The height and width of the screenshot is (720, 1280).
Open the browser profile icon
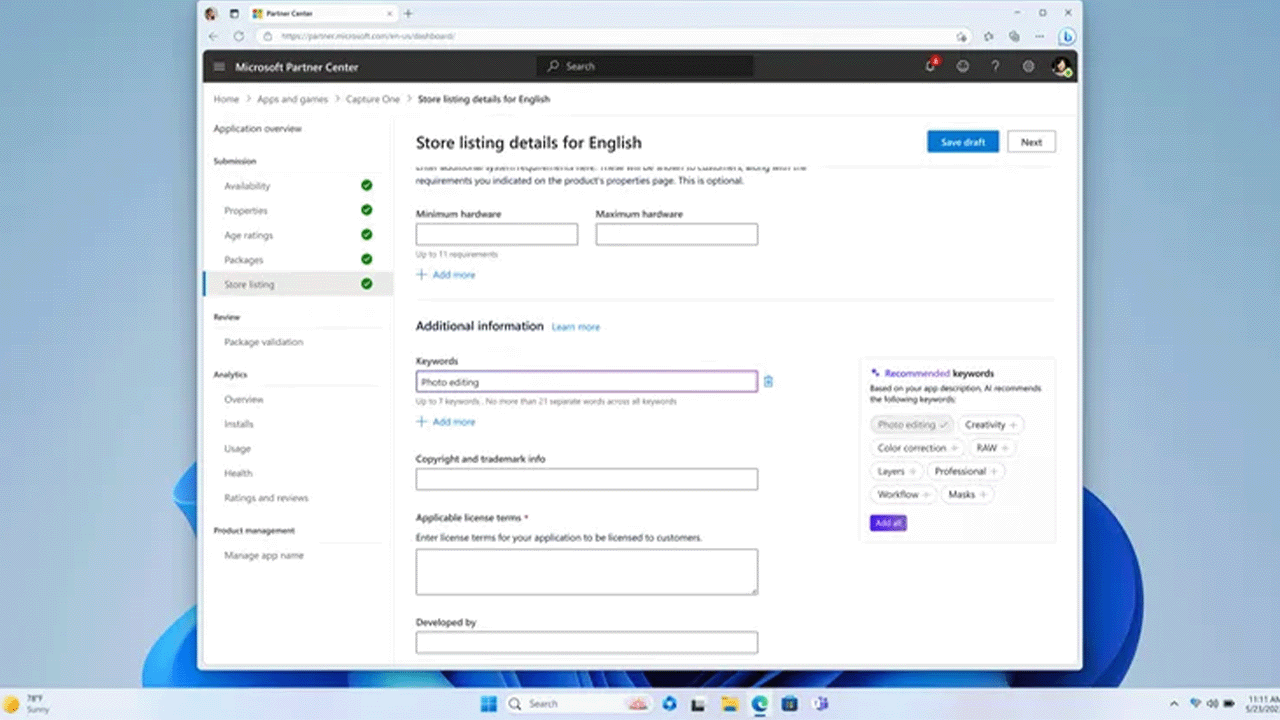coord(211,14)
